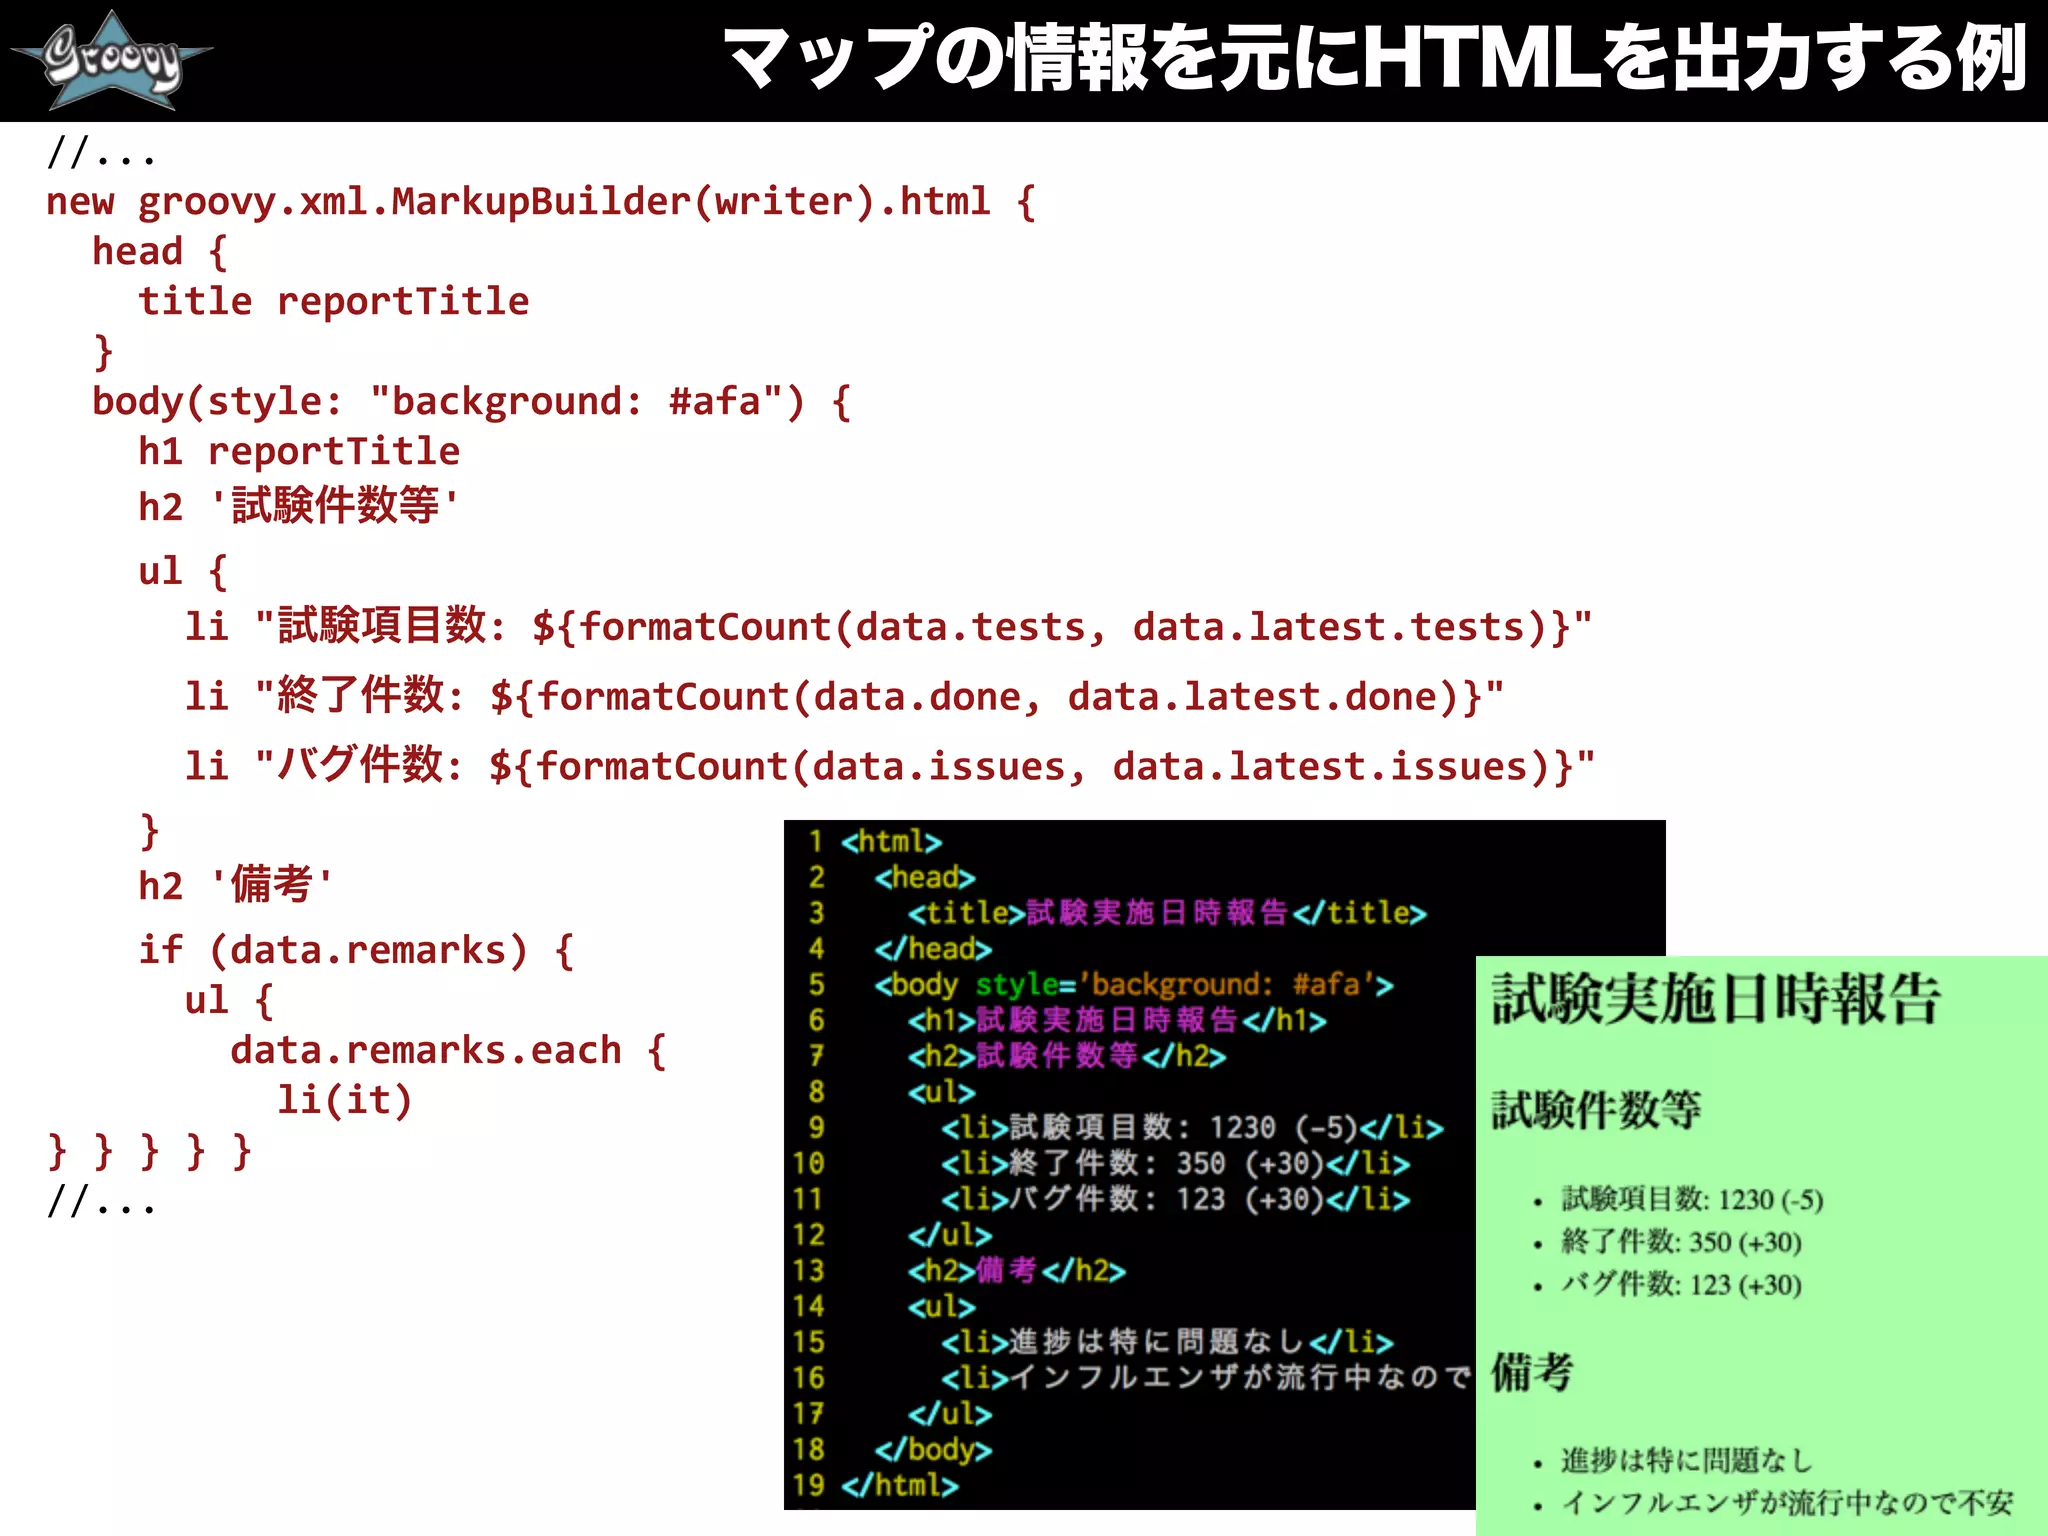Click rendered bullet 'インフルエンザが流行中なので不安'

(1788, 1502)
